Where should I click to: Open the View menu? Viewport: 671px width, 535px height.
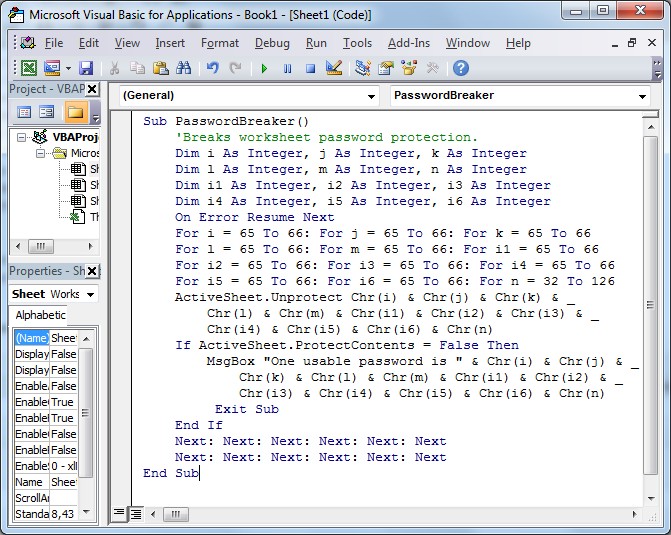(127, 43)
